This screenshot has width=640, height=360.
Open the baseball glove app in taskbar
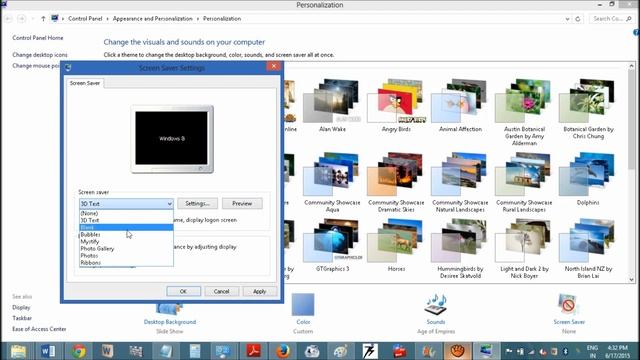click(x=458, y=351)
